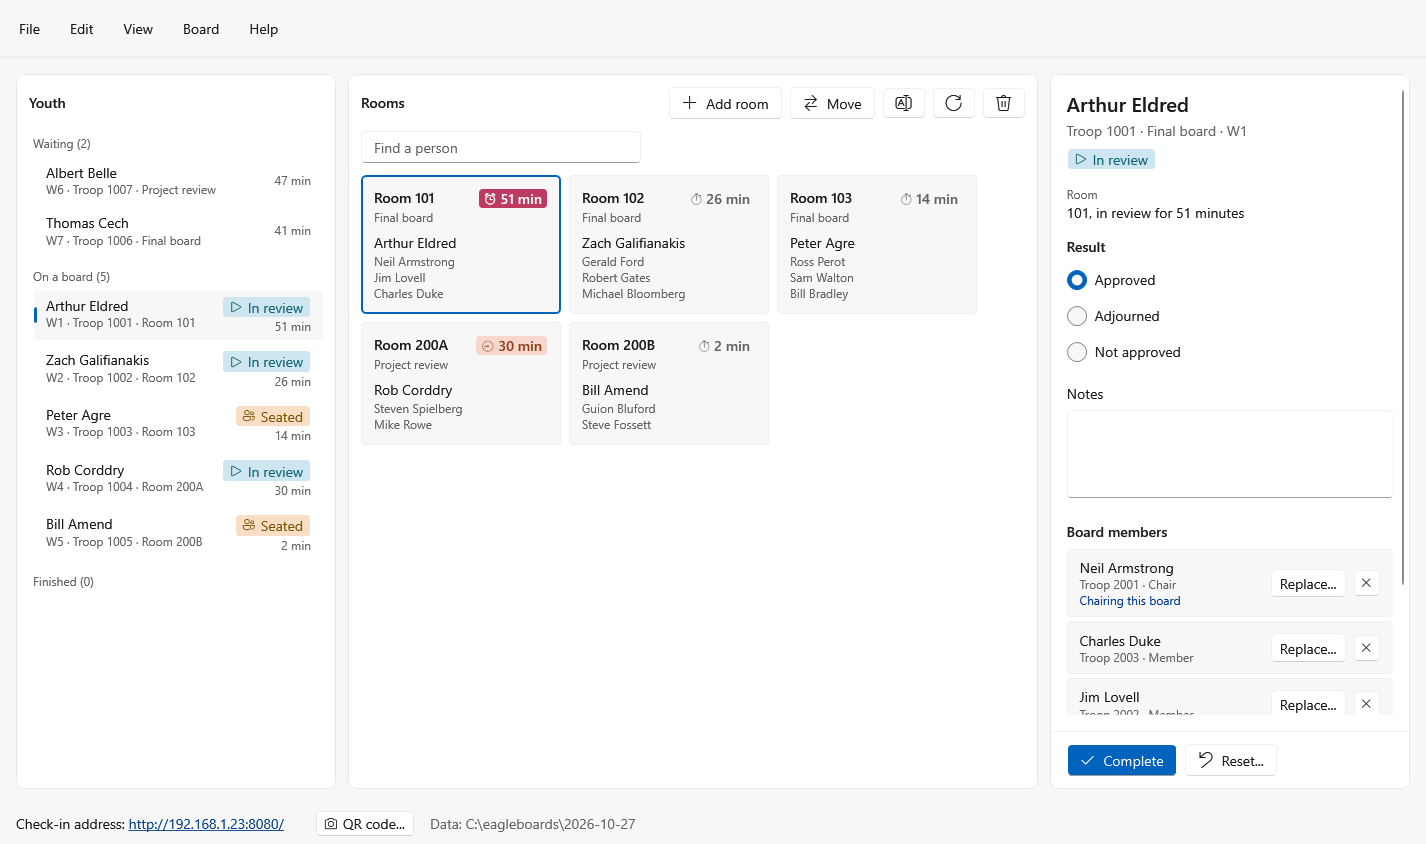
Task: Click Add room plus button
Action: [725, 103]
